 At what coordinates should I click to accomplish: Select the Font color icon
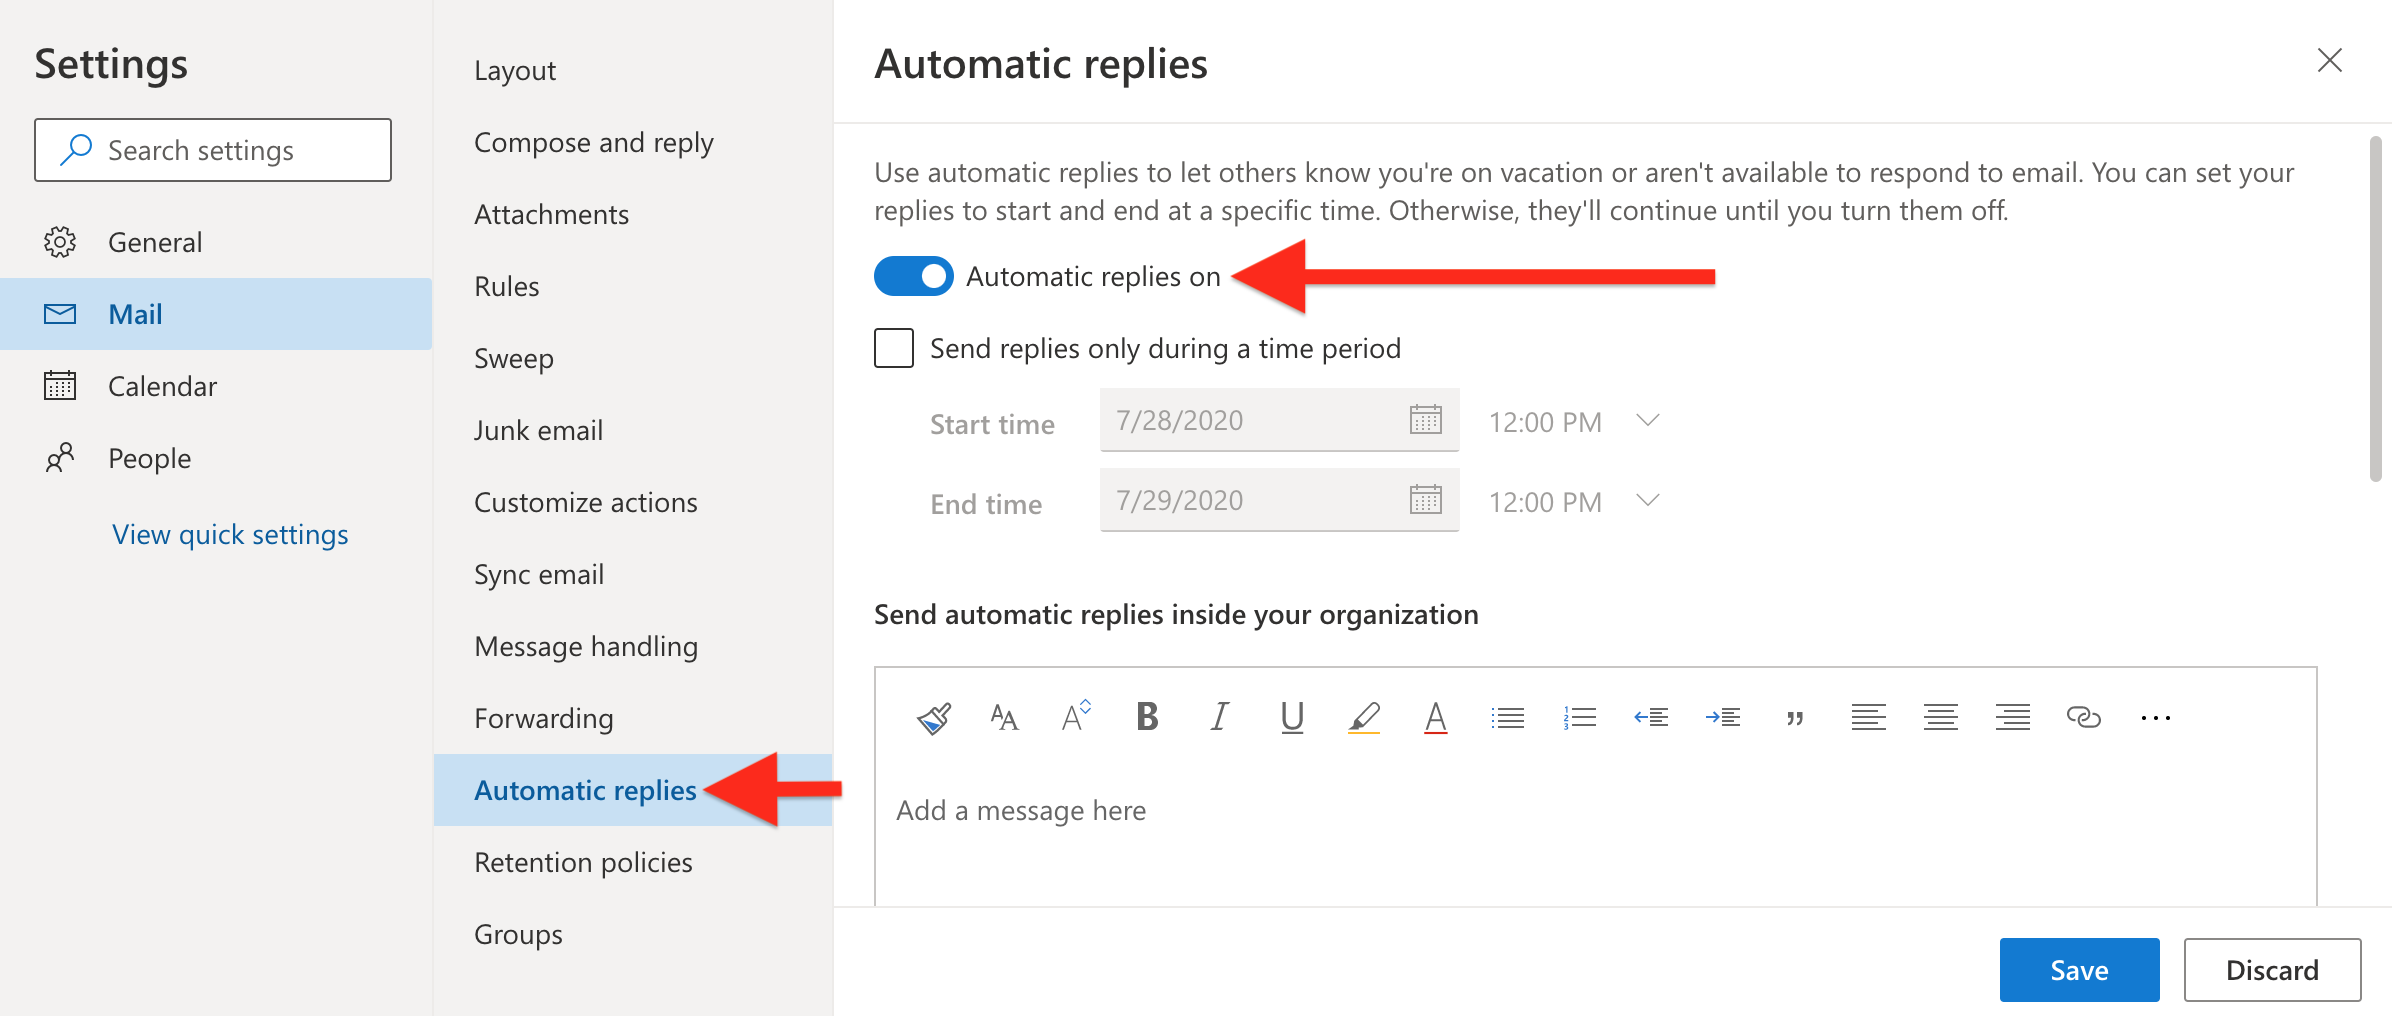pos(1435,717)
